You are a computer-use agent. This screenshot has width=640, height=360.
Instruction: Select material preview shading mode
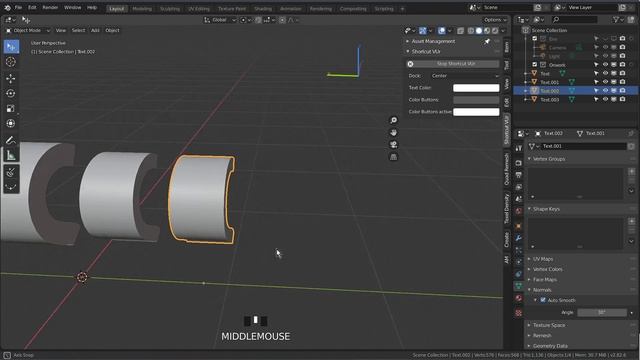(487, 31)
